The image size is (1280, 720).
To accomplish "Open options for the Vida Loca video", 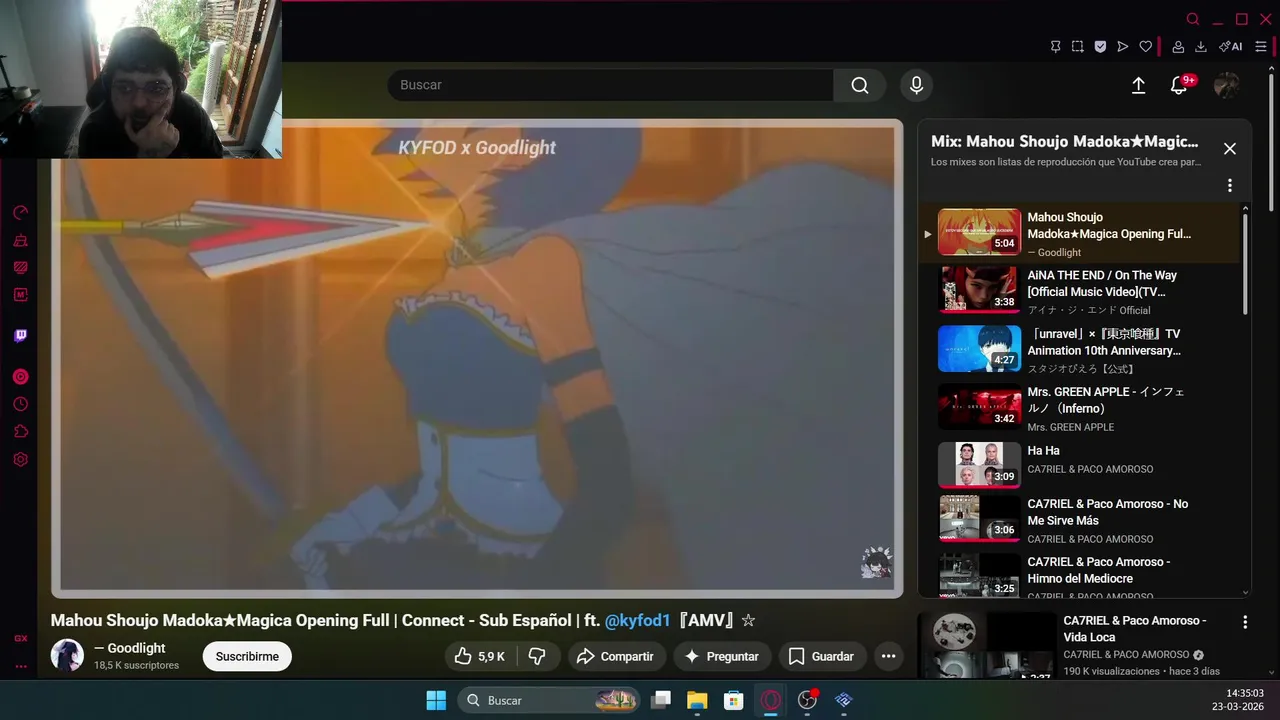I will [x=1245, y=622].
